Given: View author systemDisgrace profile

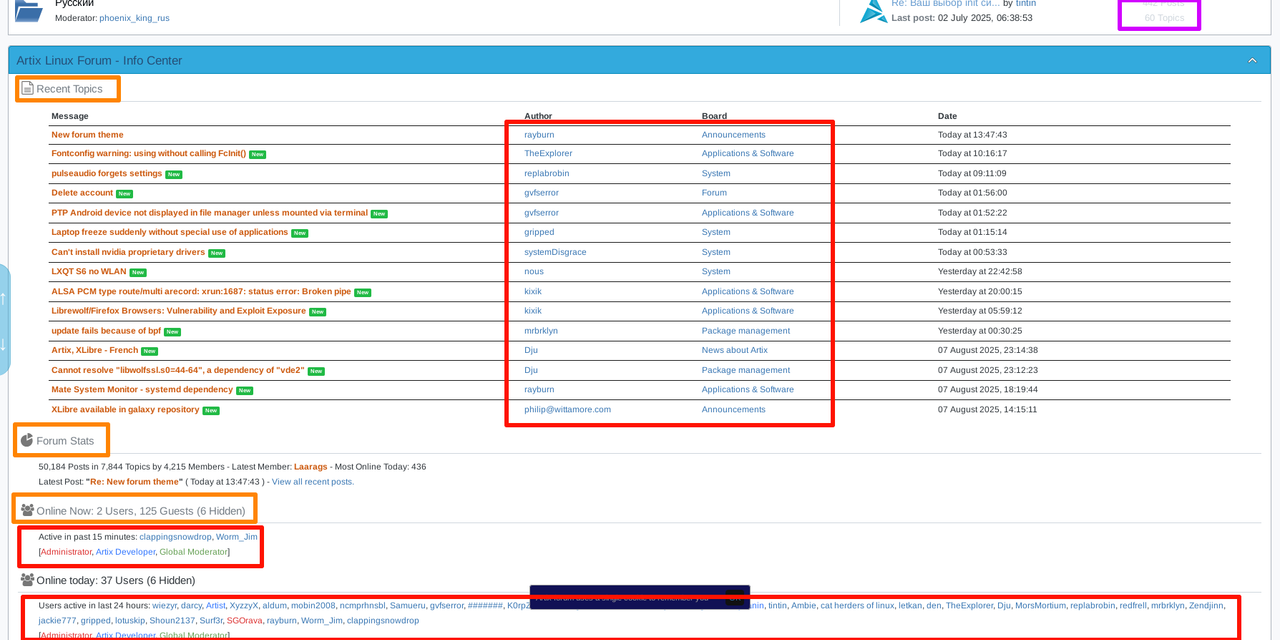Looking at the screenshot, I should click(555, 252).
